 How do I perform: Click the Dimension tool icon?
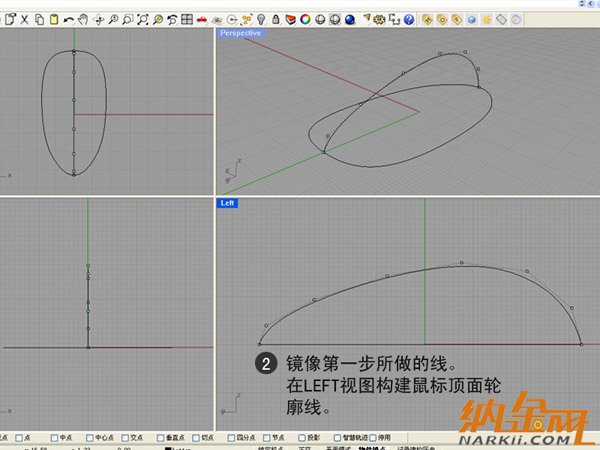[394, 19]
